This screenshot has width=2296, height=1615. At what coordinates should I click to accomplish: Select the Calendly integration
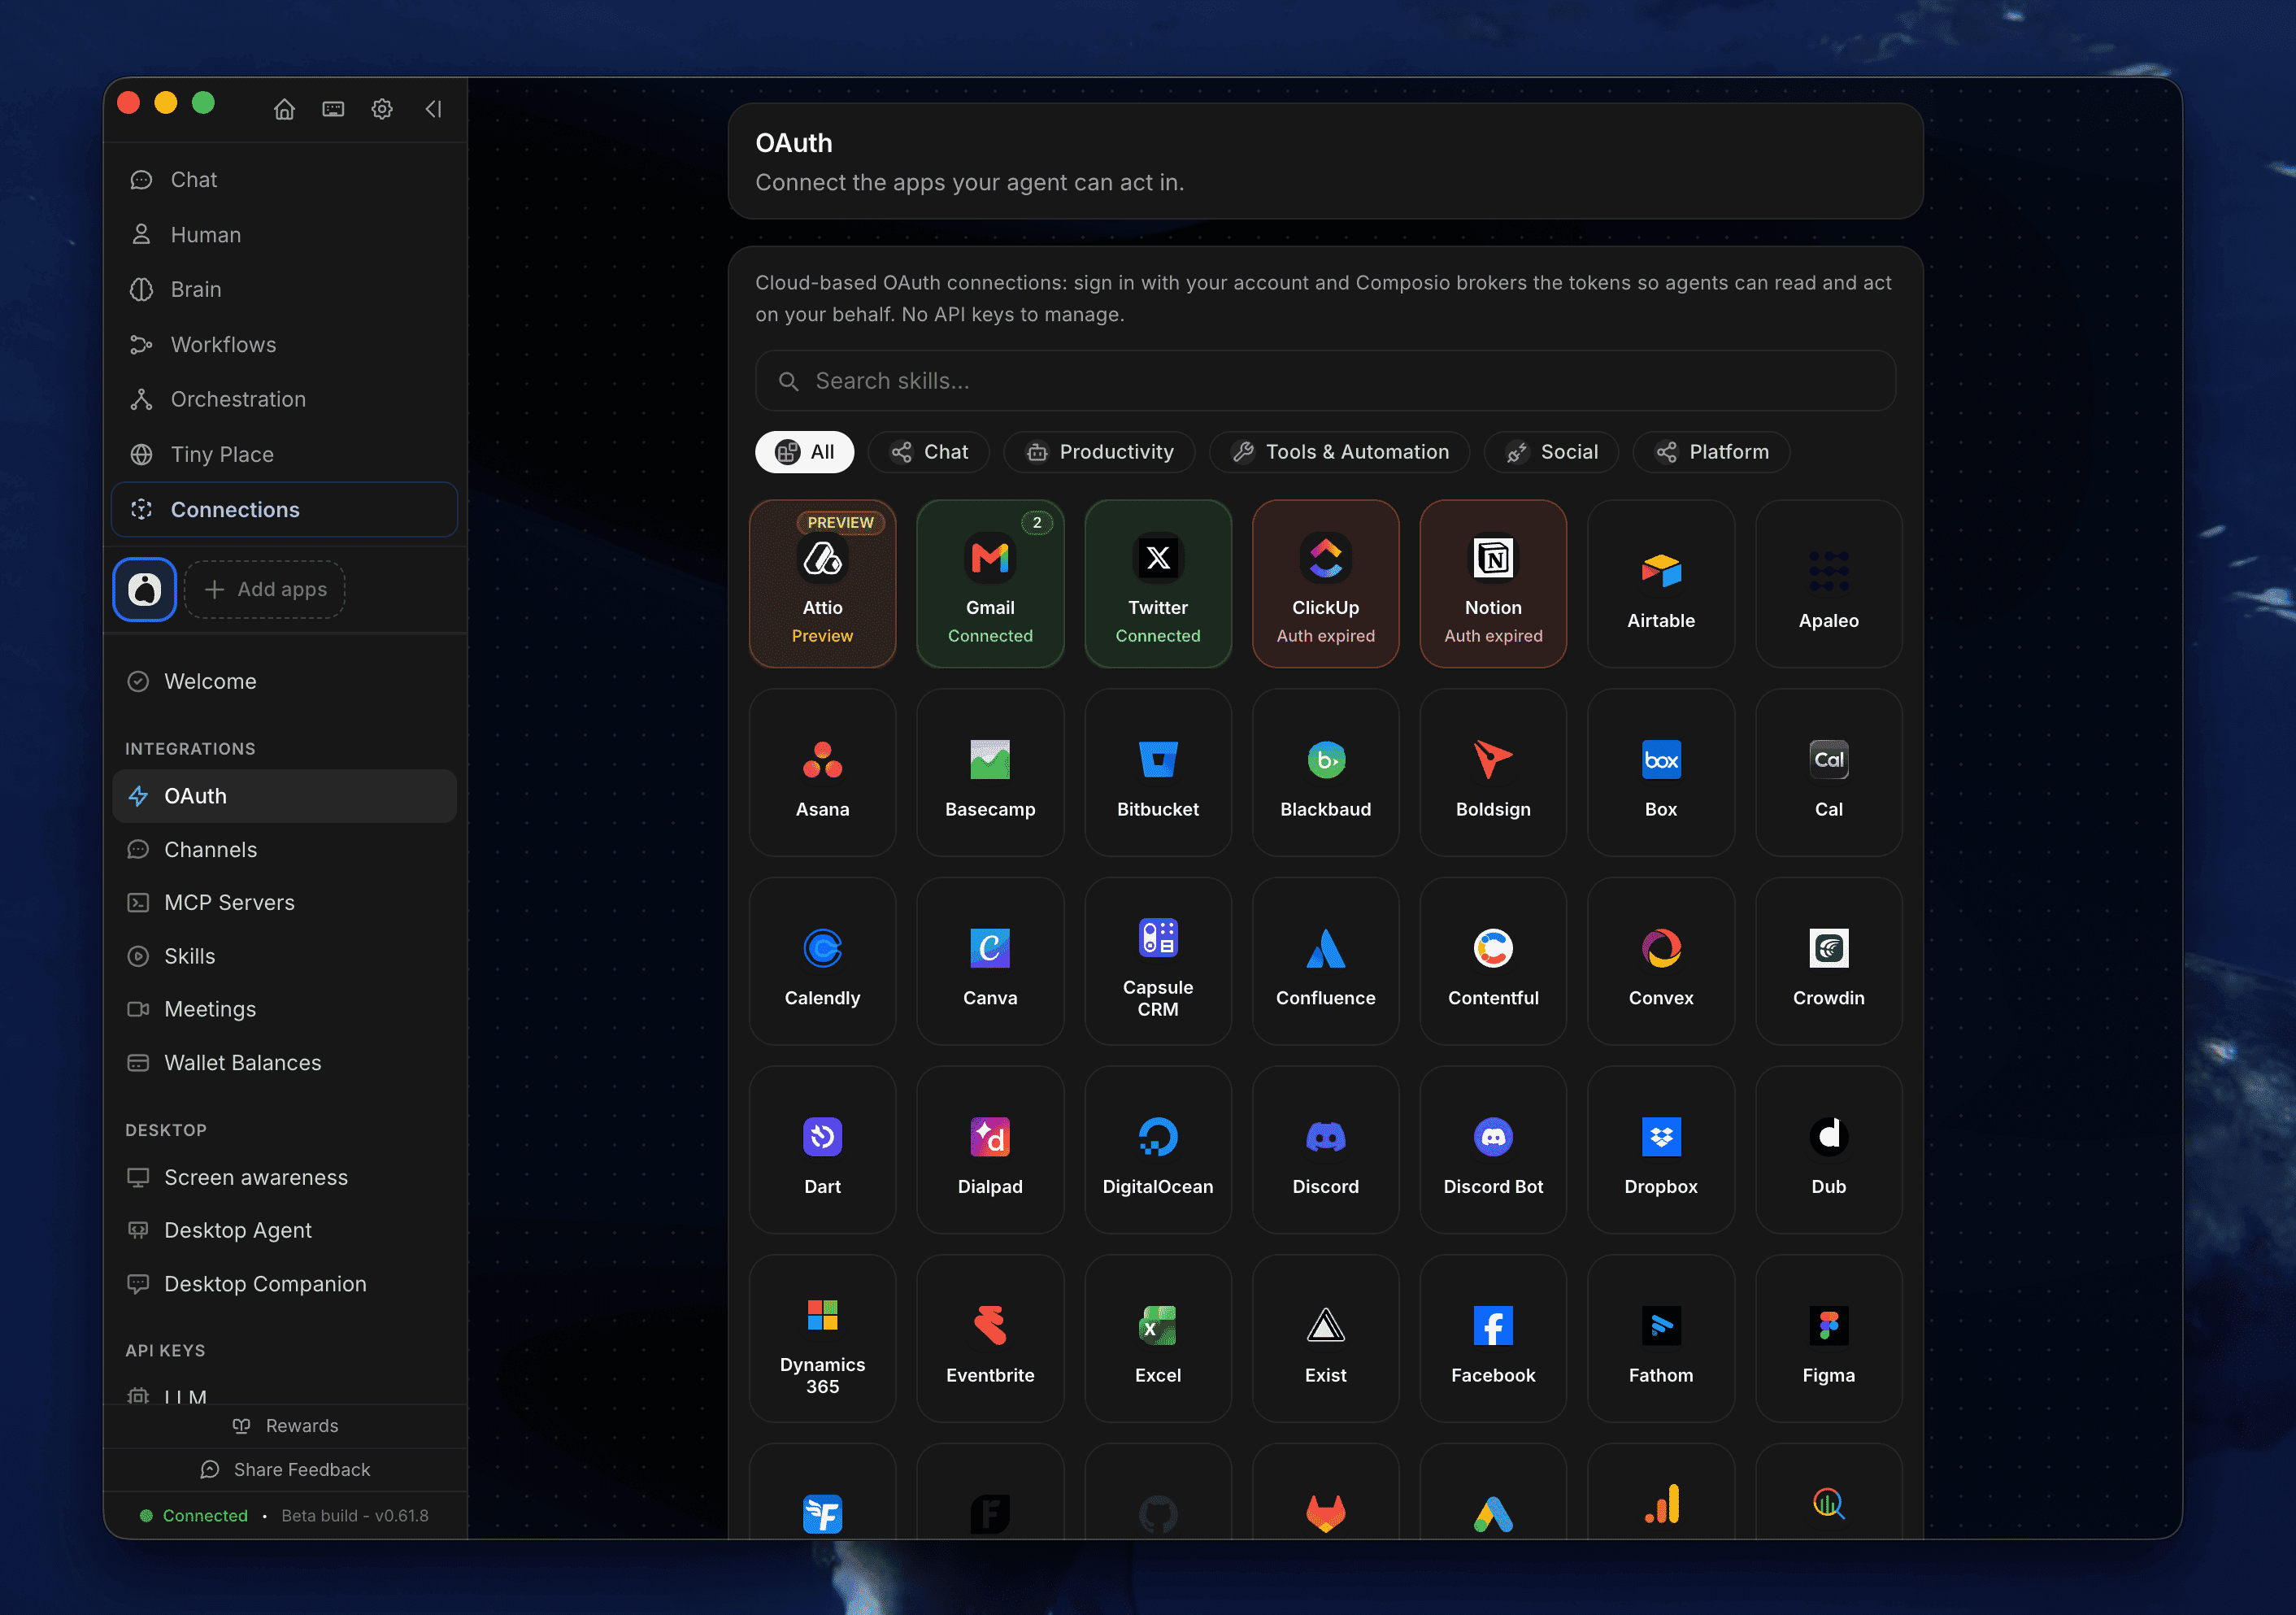822,961
